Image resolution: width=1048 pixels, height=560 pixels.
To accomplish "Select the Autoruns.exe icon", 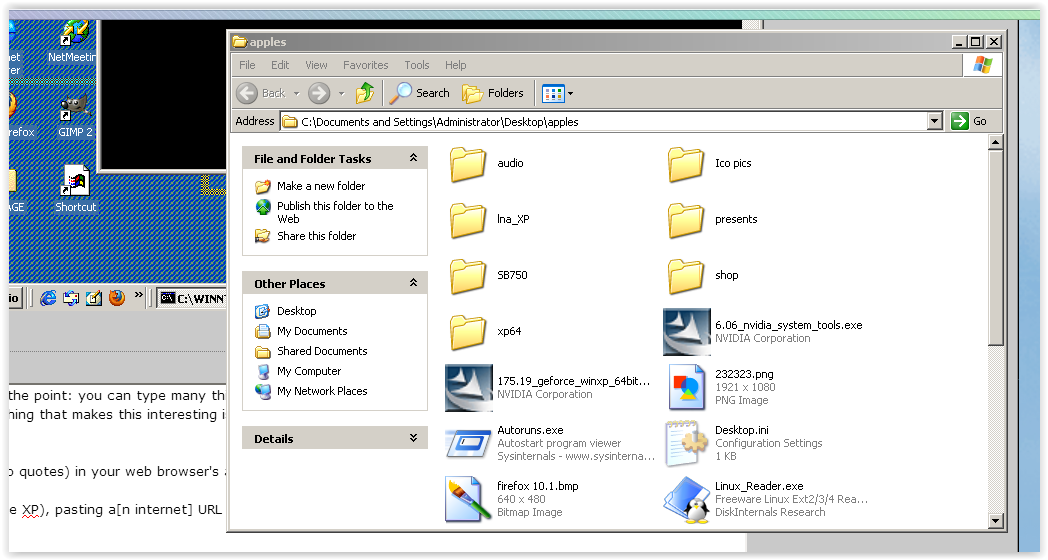I will point(469,443).
